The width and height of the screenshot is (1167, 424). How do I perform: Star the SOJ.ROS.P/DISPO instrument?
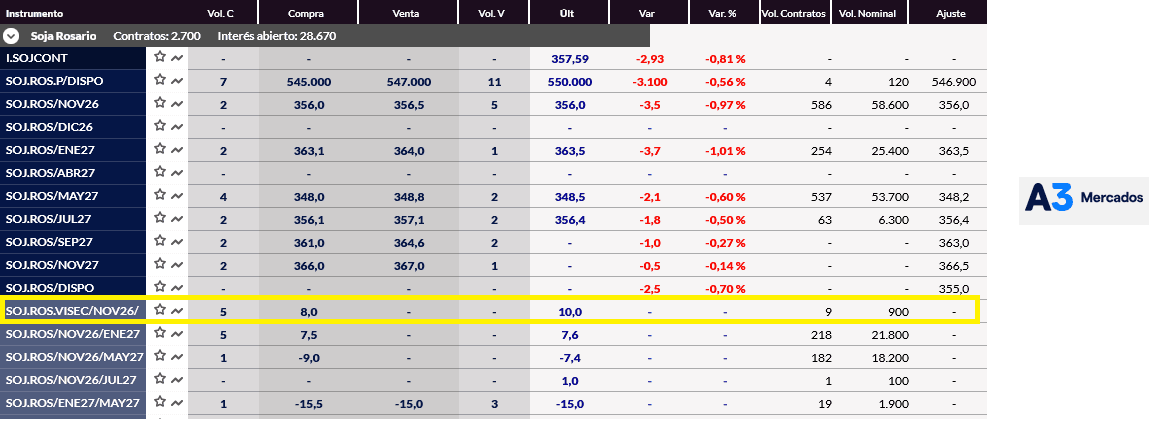pyautogui.click(x=159, y=80)
